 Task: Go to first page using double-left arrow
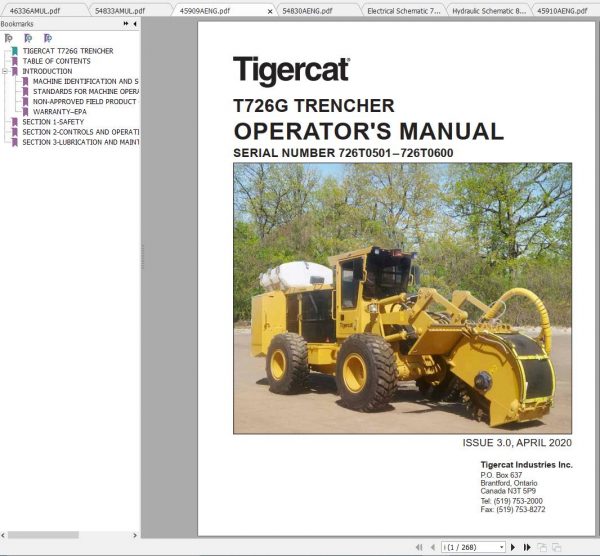419,547
